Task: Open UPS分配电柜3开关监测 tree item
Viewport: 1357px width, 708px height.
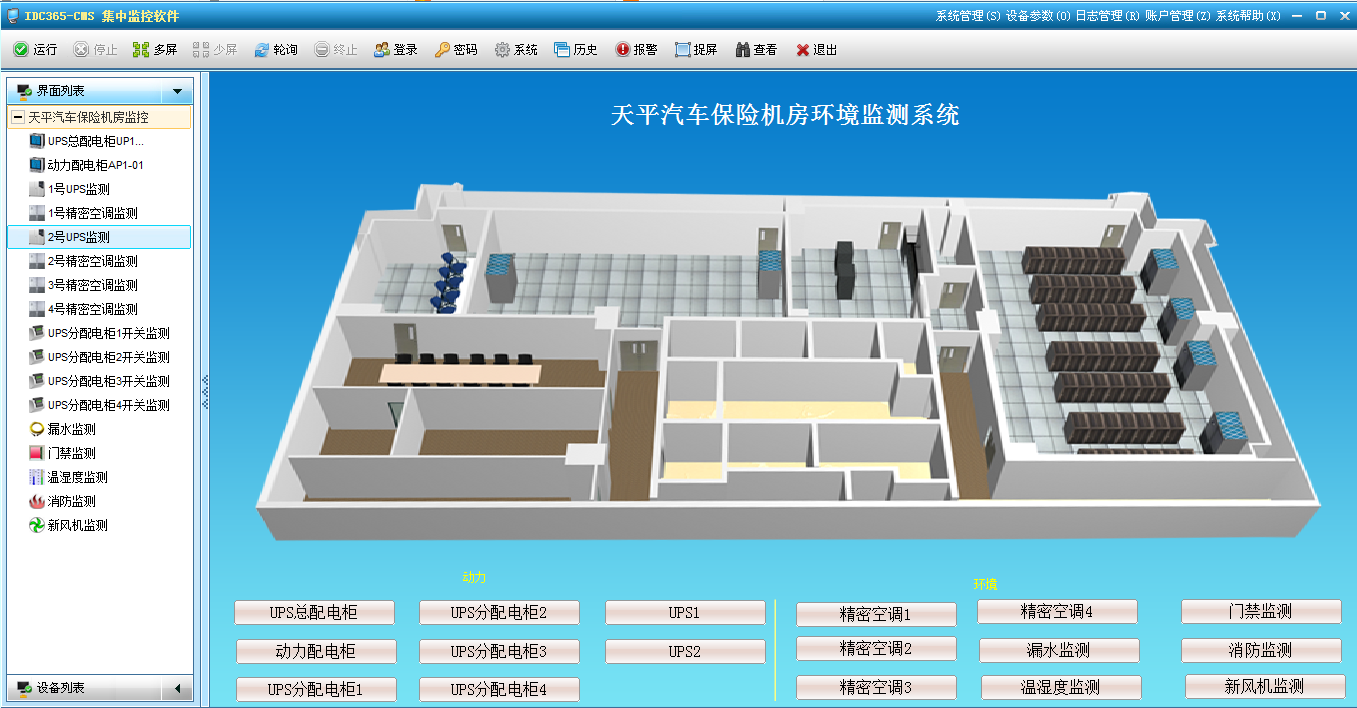Action: (x=109, y=381)
